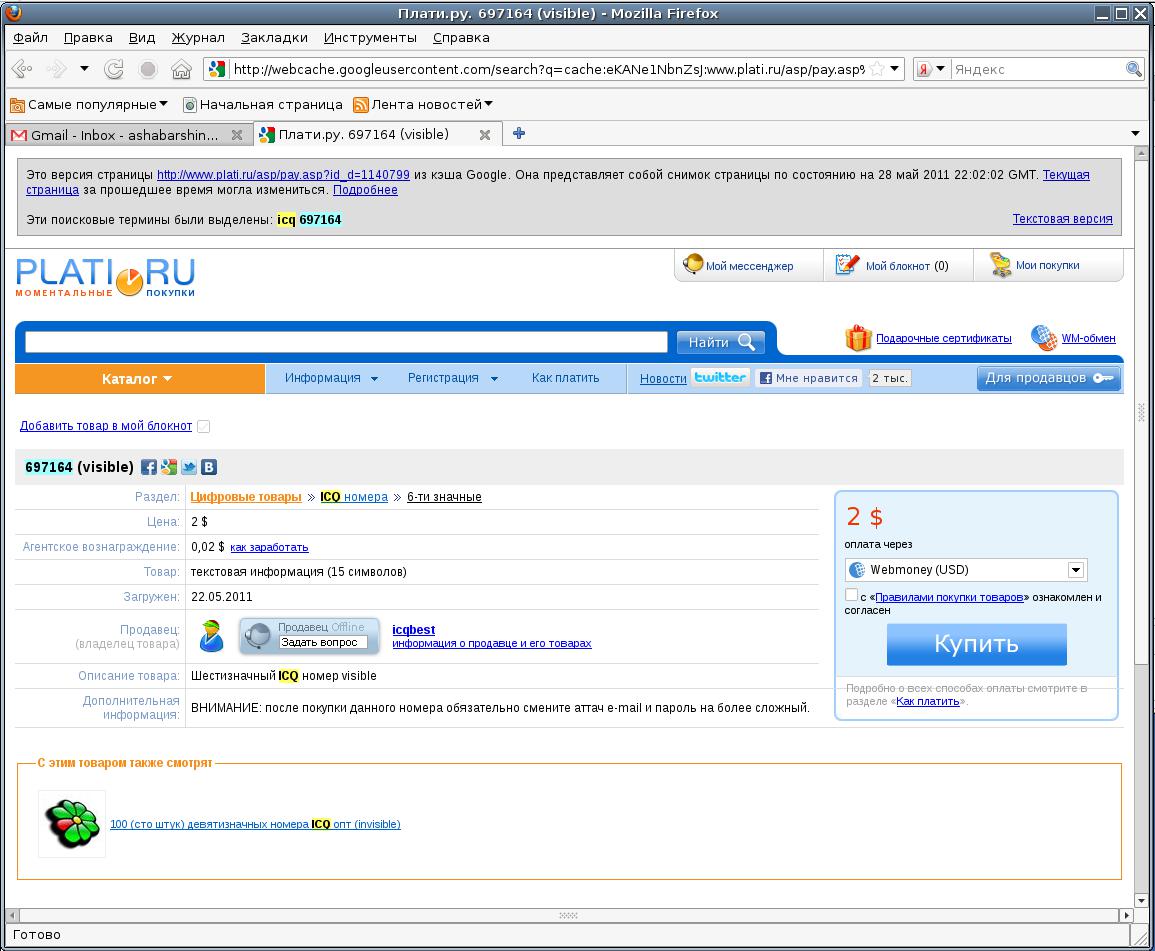The width and height of the screenshot is (1155, 951).
Task: Open Подарочные сертификаты link
Action: [x=943, y=338]
